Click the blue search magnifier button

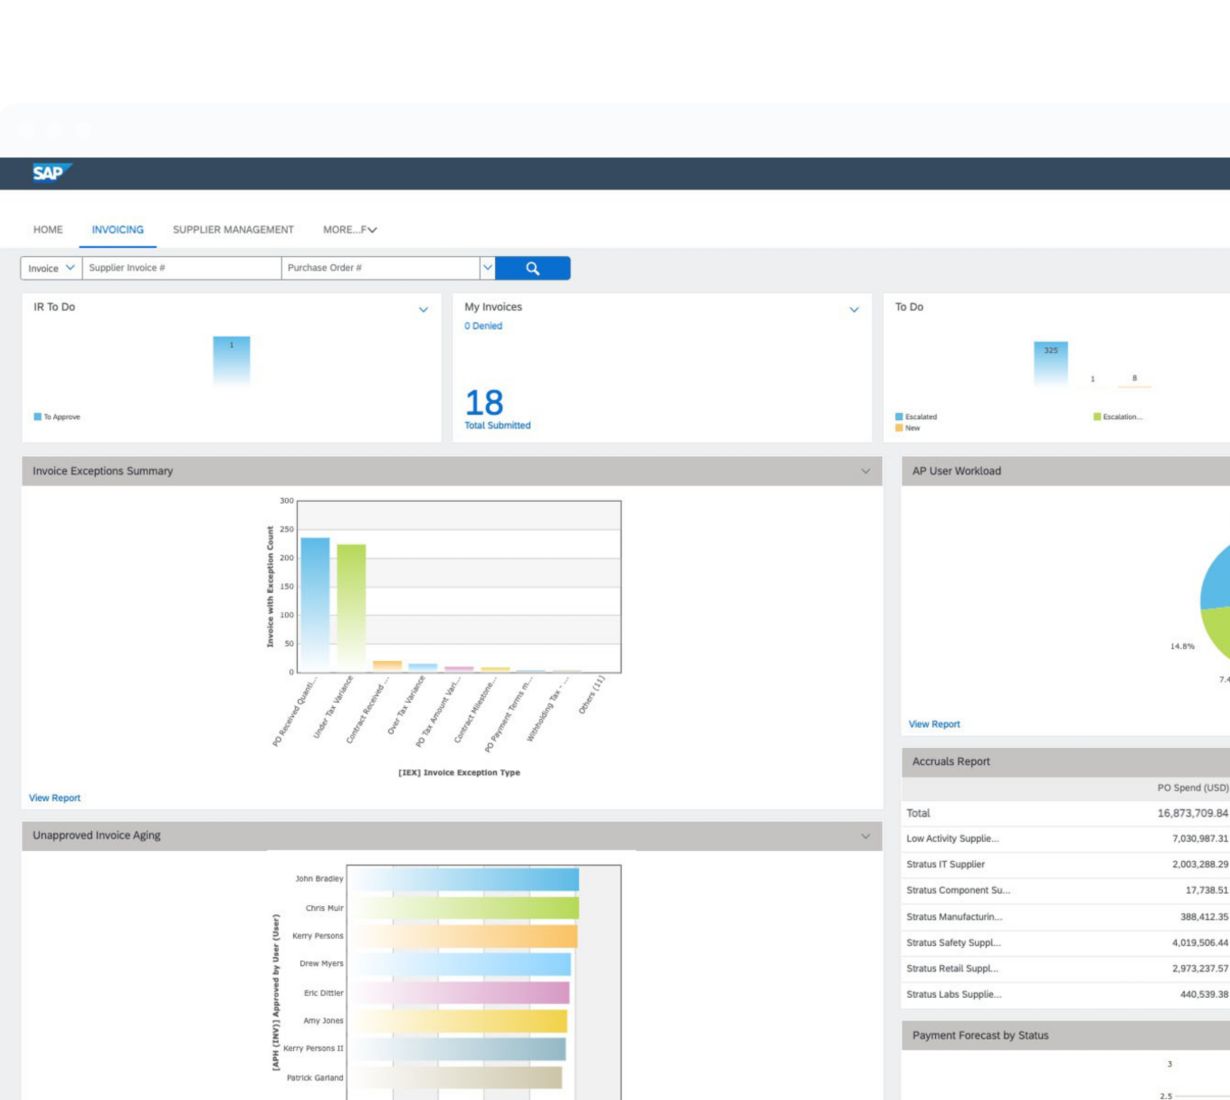(532, 268)
